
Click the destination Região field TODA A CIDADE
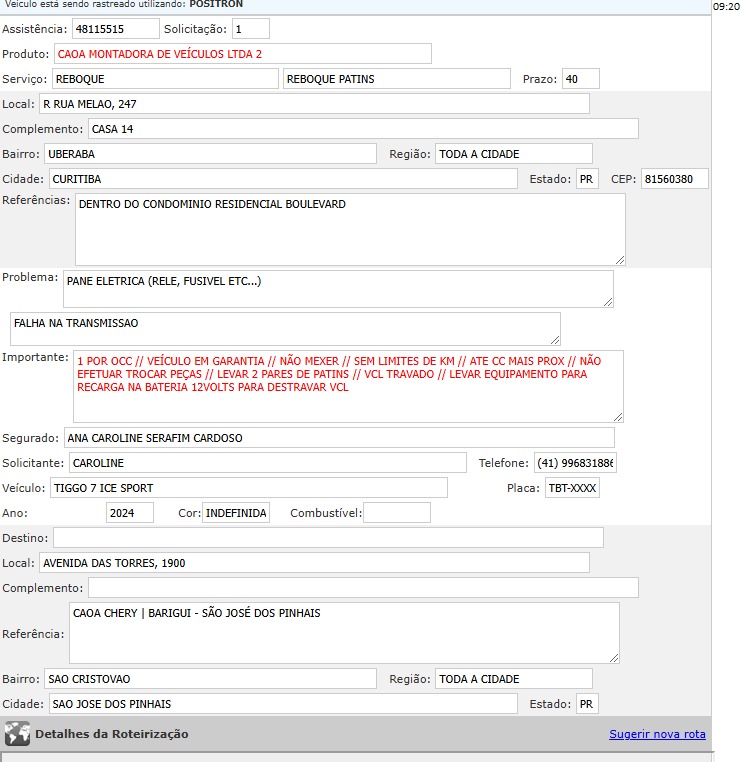point(514,679)
